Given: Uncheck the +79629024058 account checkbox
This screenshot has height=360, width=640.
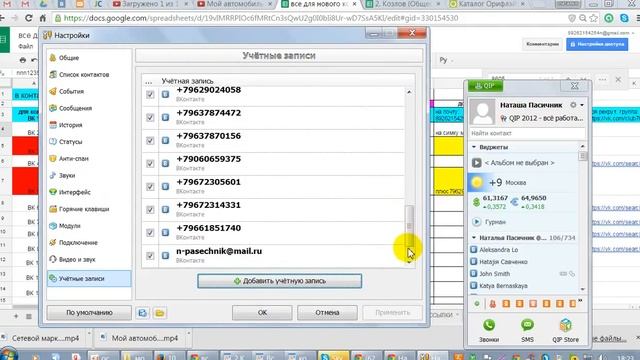Looking at the screenshot, I should [150, 95].
